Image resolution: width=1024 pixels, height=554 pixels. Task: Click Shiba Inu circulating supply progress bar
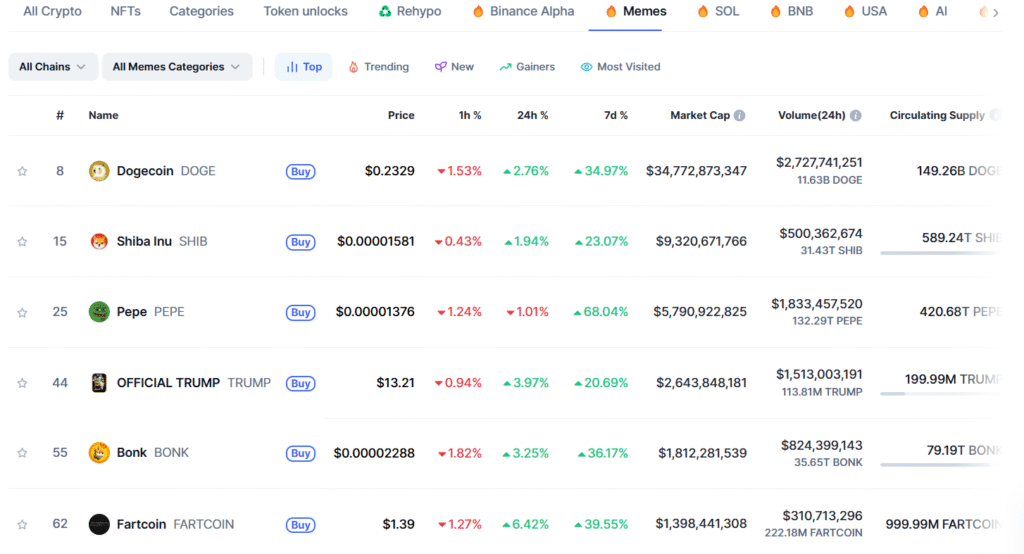coord(940,253)
